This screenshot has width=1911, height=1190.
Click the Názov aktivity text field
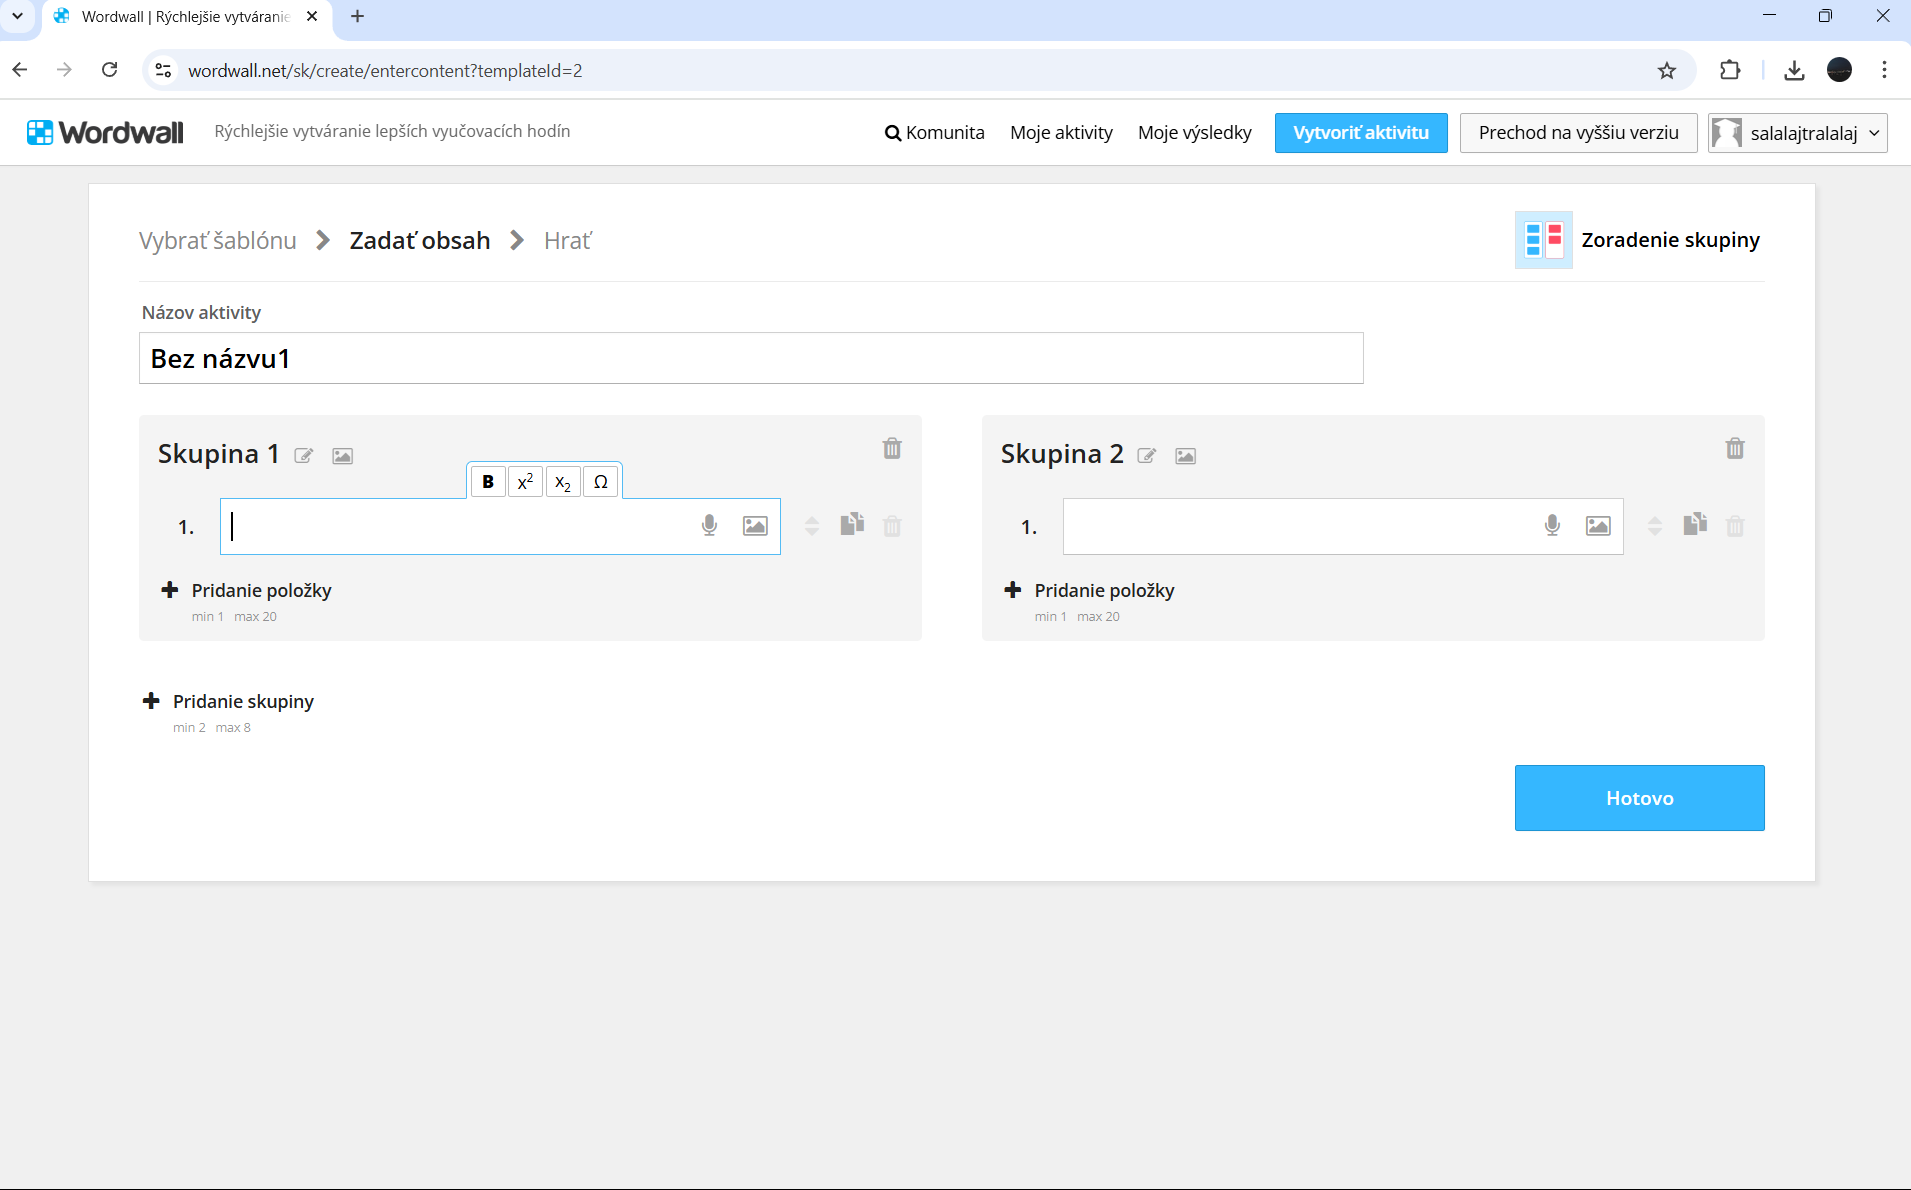click(x=750, y=359)
